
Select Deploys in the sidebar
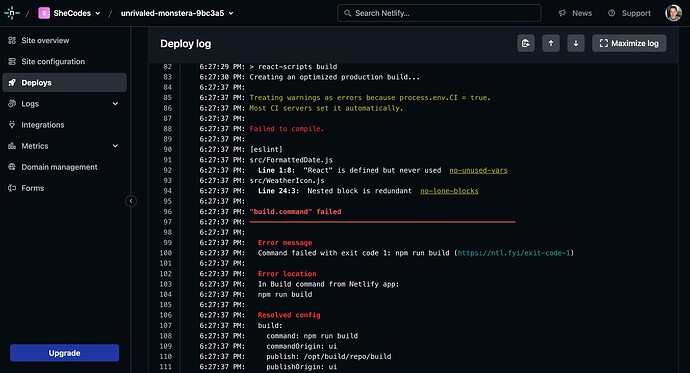(x=64, y=83)
